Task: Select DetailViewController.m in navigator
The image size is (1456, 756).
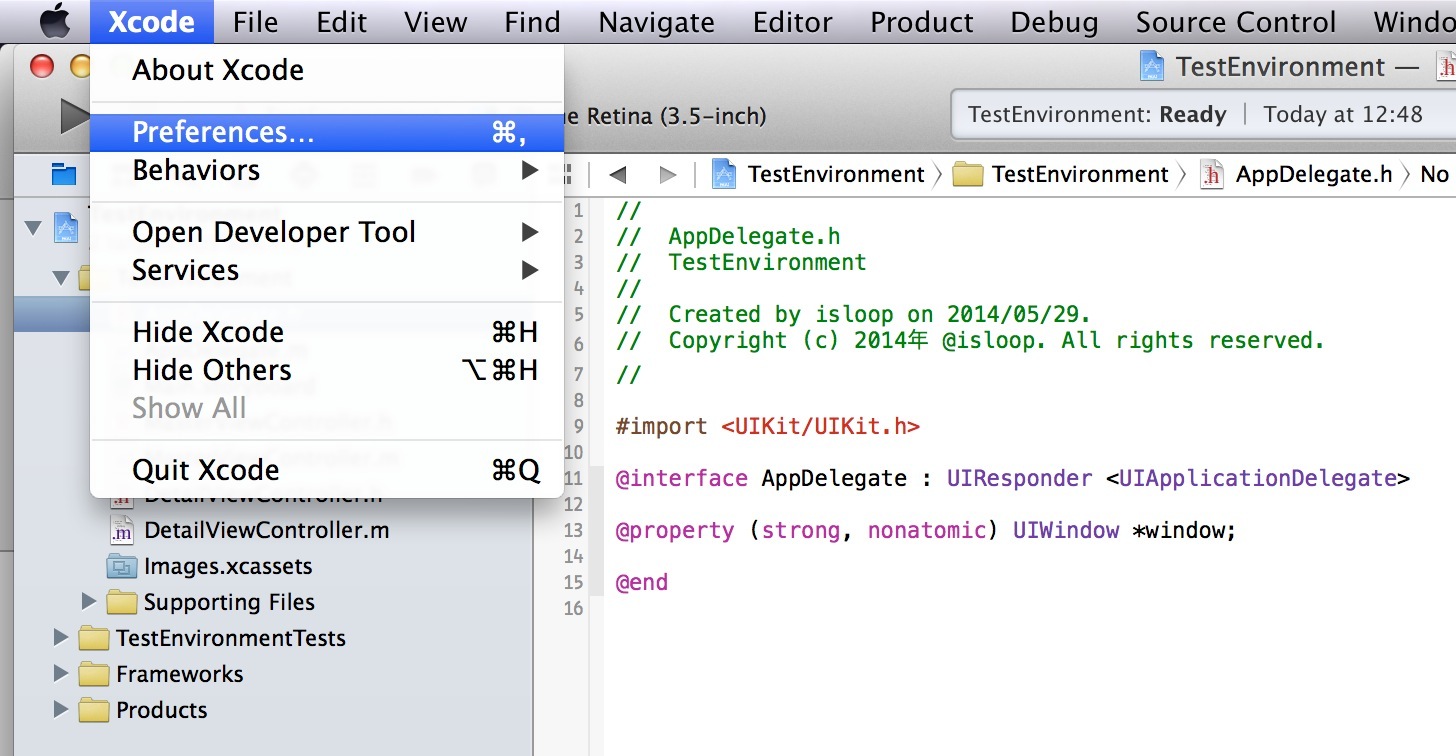Action: (x=267, y=530)
